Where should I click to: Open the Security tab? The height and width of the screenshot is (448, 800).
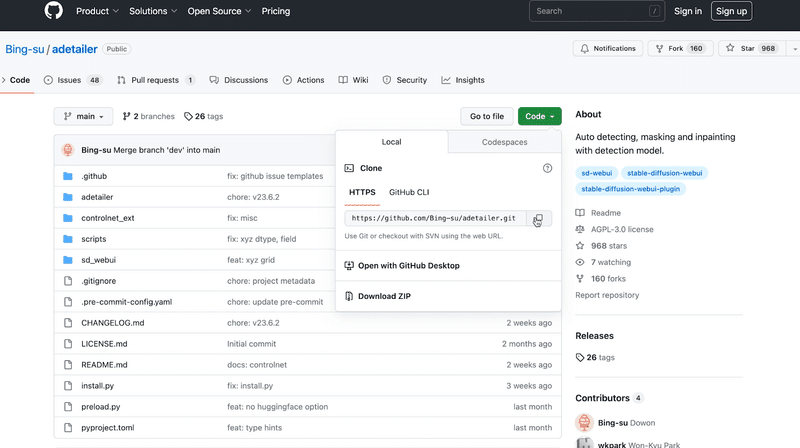click(405, 80)
